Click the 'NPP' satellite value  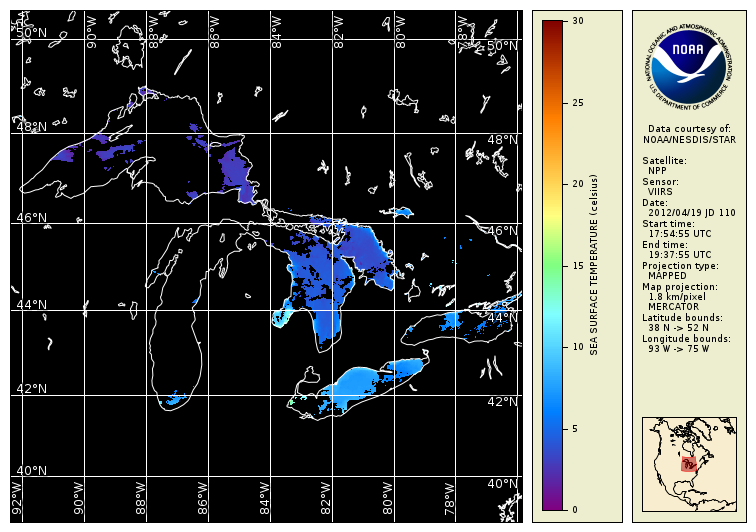pyautogui.click(x=657, y=171)
